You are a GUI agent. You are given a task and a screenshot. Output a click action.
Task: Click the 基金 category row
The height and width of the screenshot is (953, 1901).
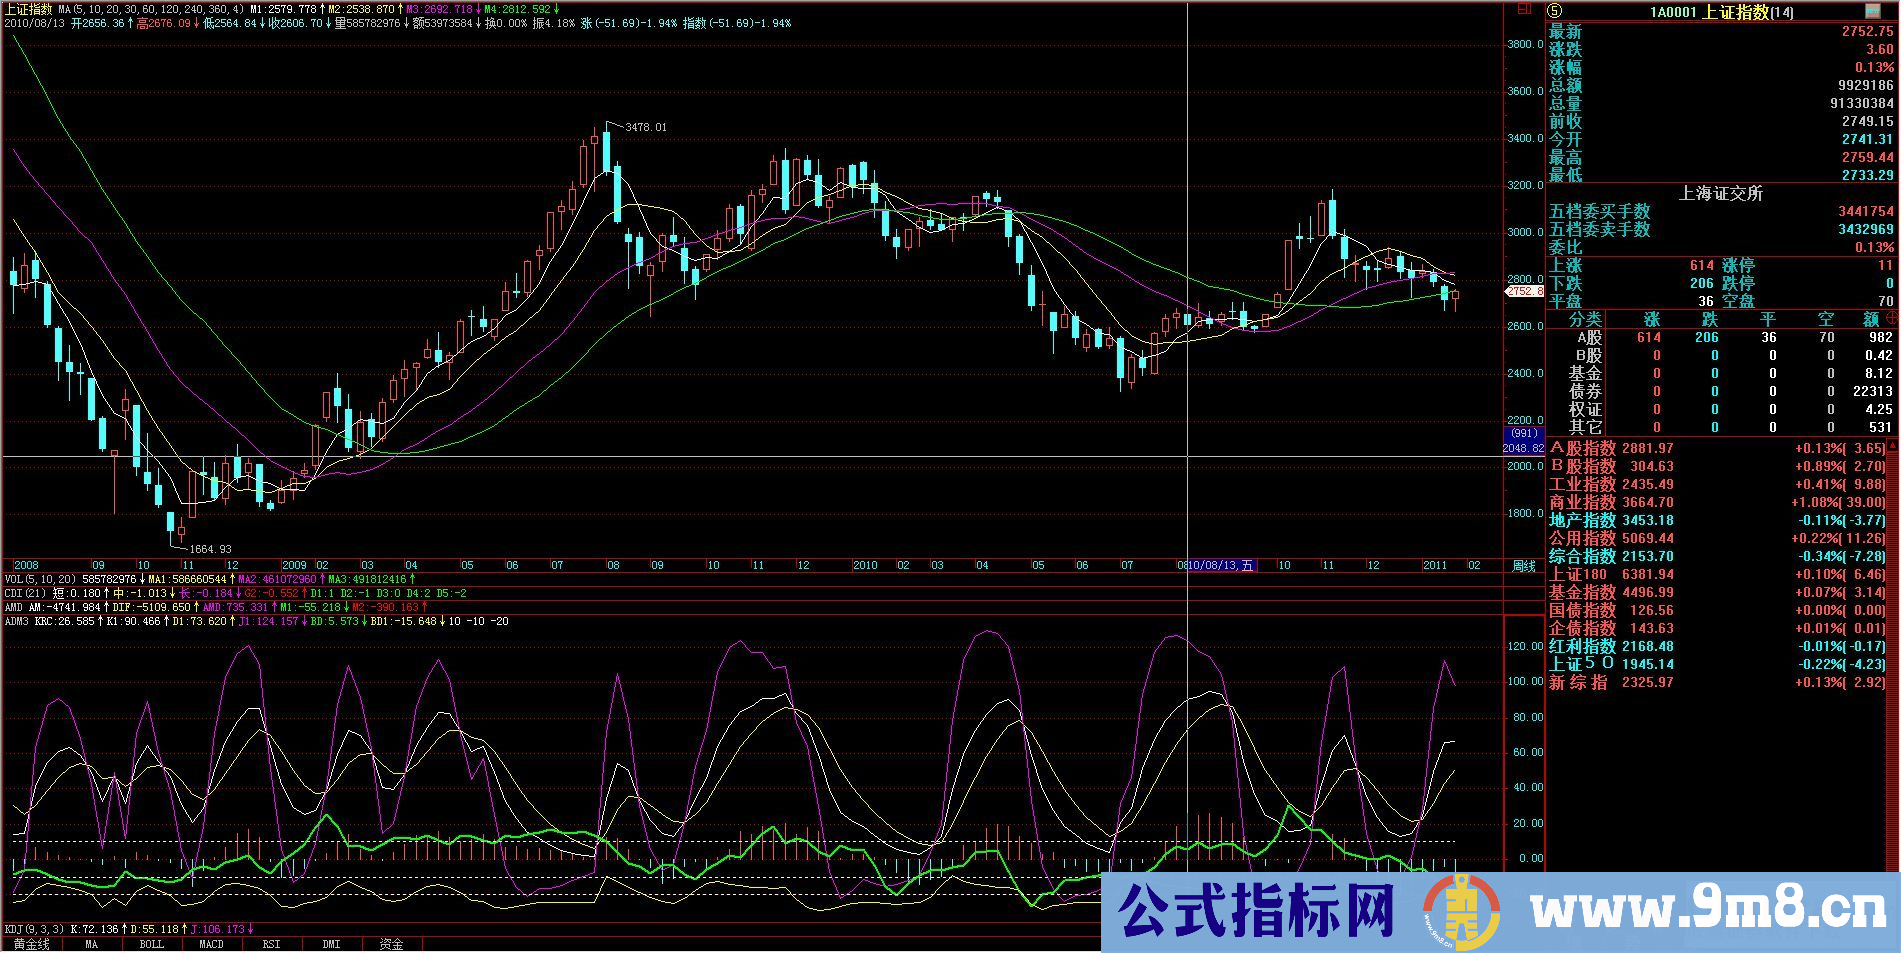tap(1720, 374)
